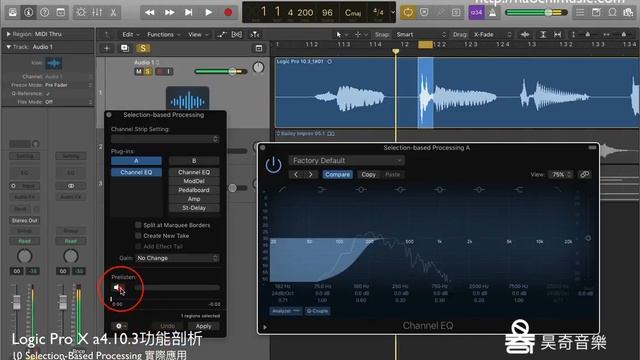Select plug-in set B tab

tap(194, 161)
